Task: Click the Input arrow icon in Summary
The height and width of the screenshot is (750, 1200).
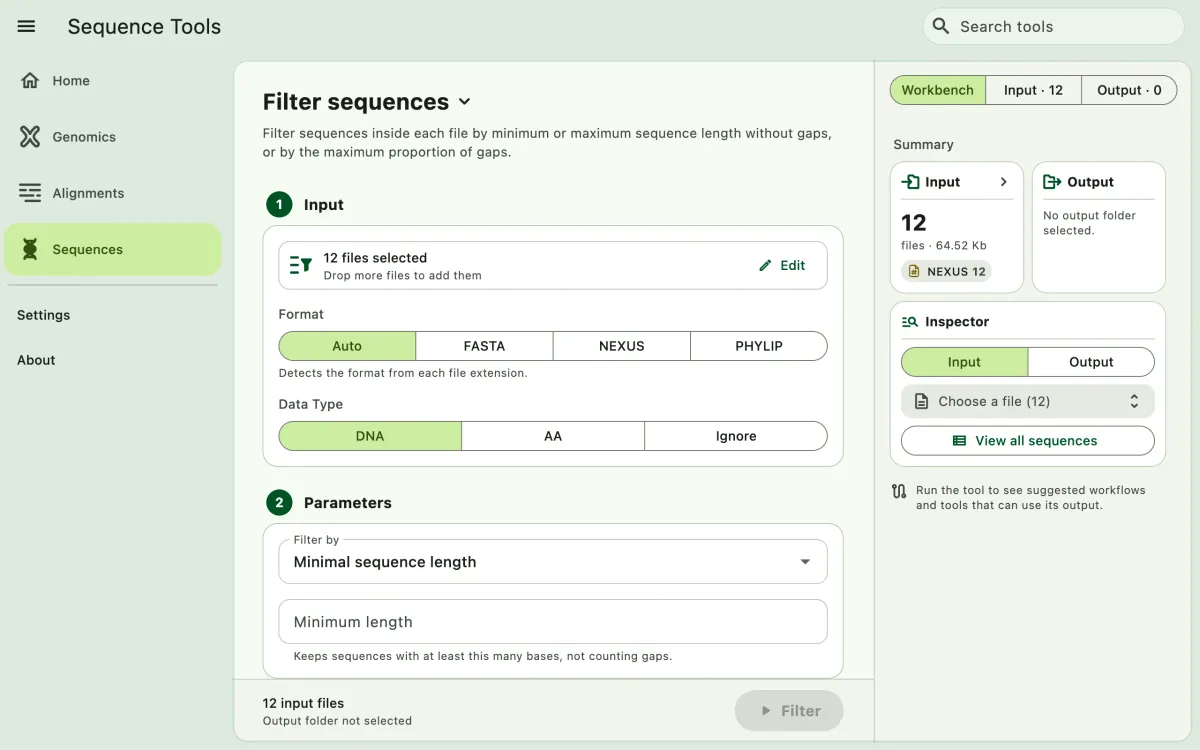Action: pos(910,182)
